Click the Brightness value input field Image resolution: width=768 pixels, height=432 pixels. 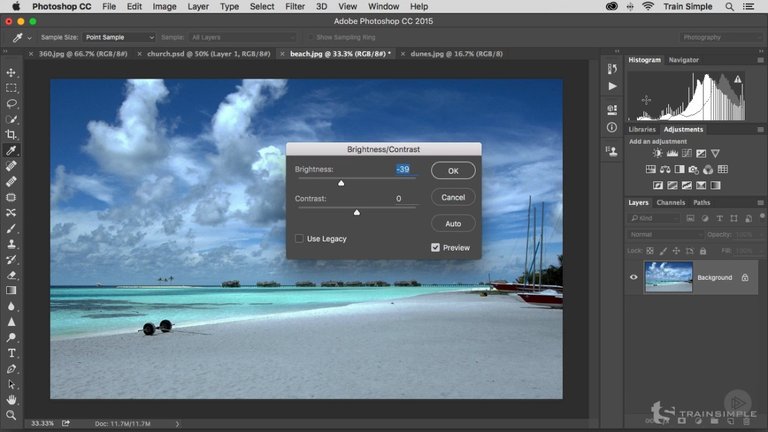coord(402,169)
